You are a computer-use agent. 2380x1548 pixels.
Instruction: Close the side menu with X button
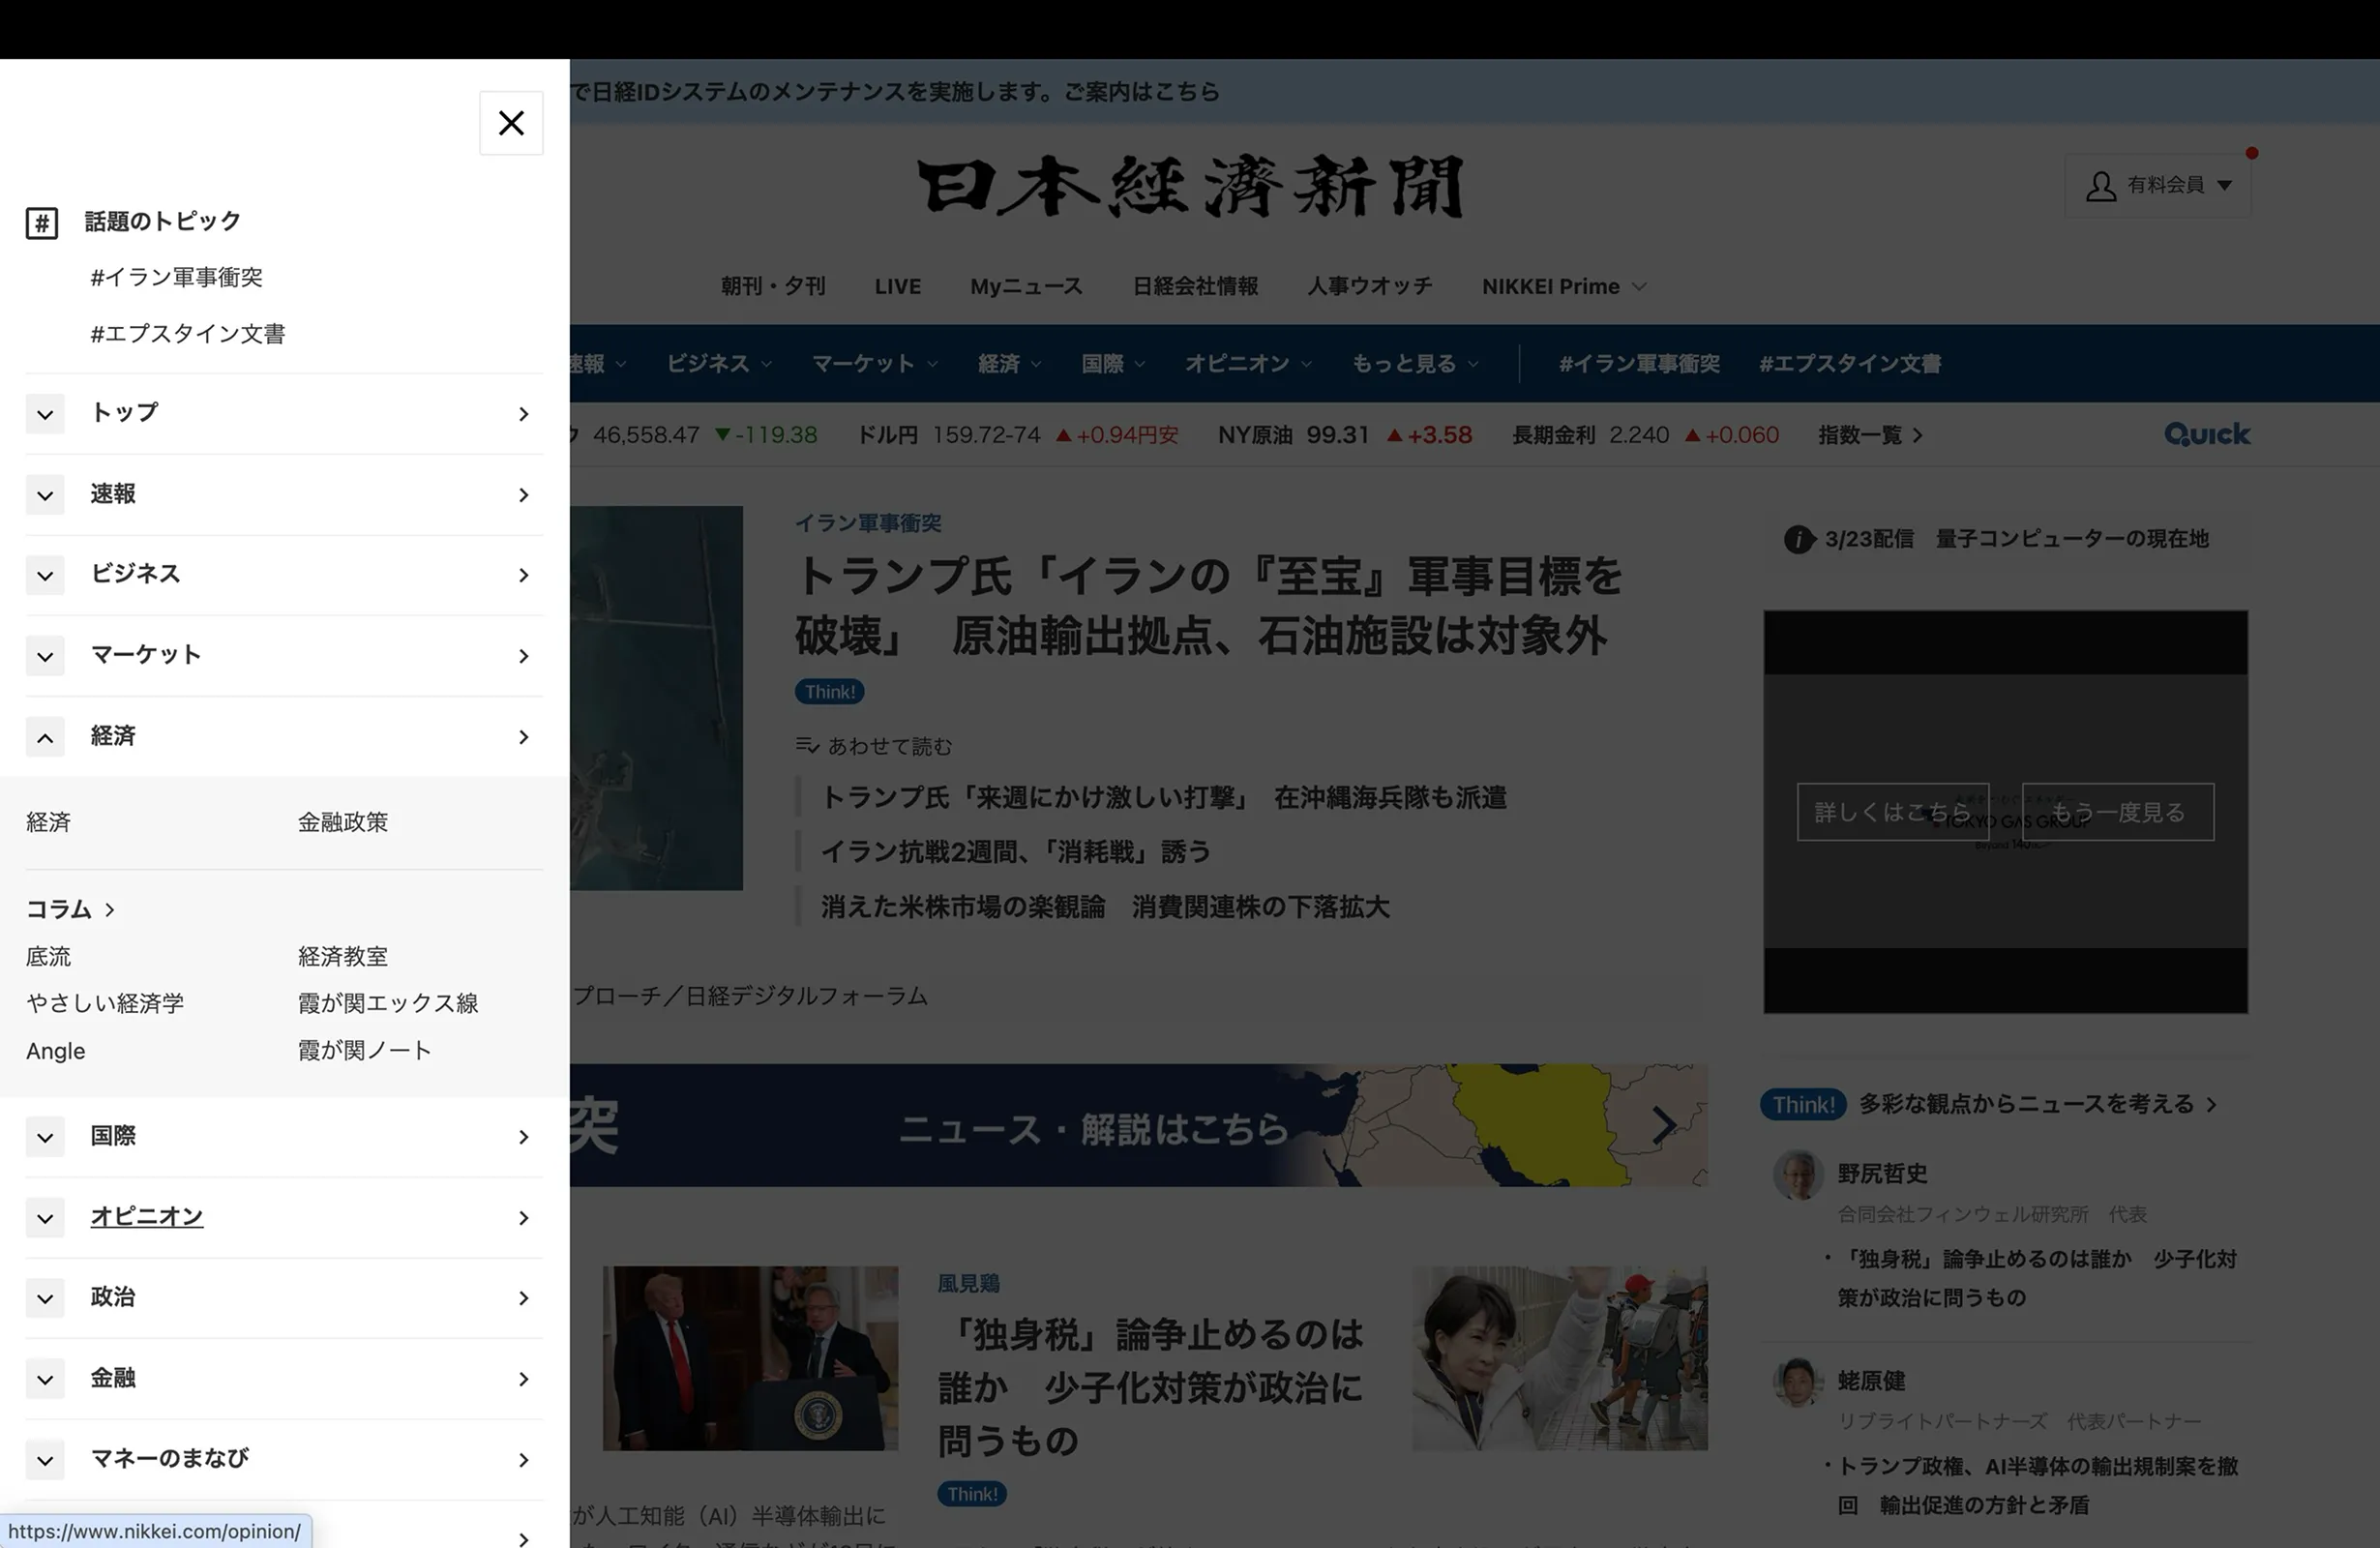click(x=511, y=123)
